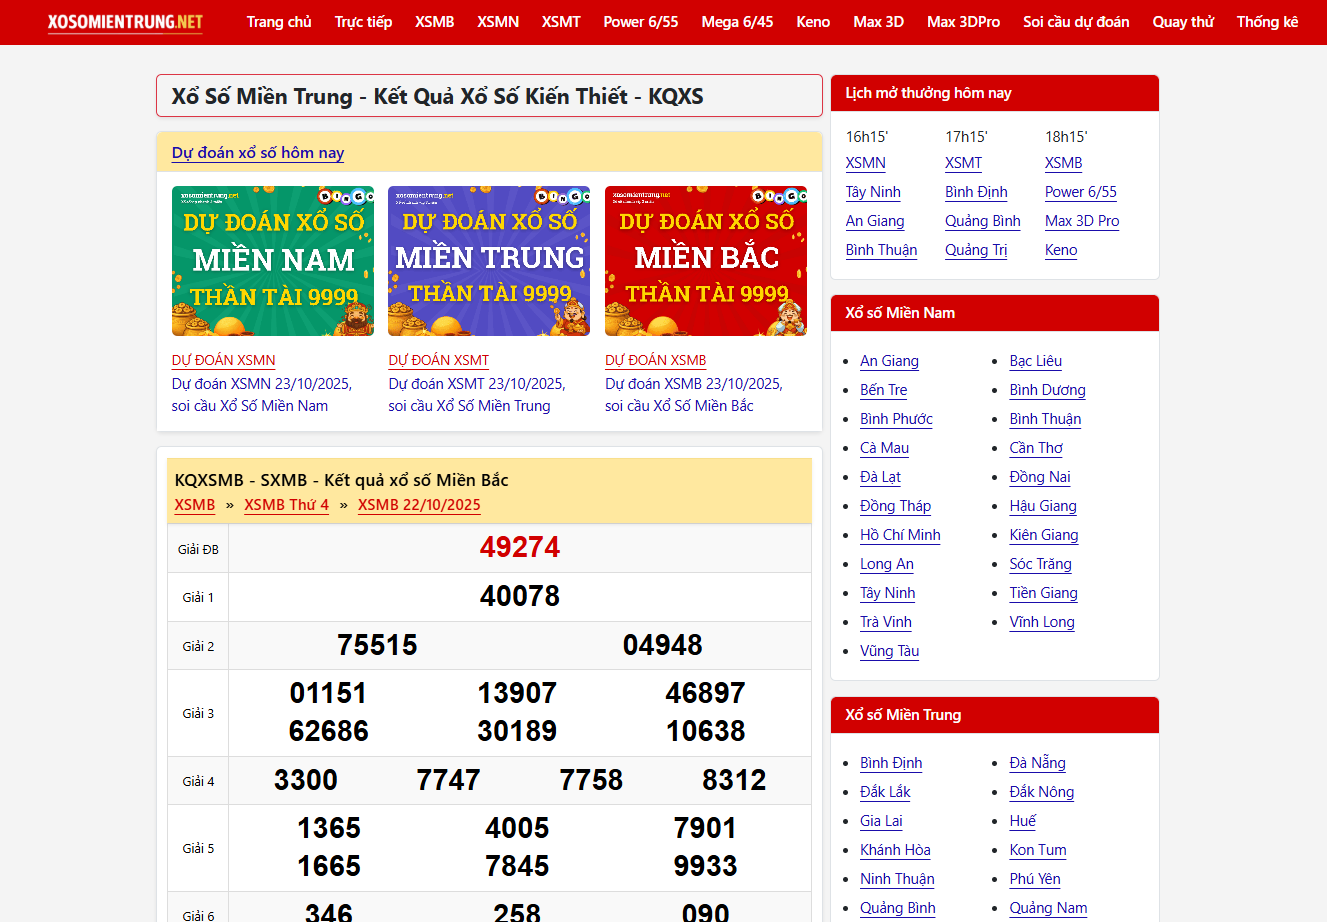The height and width of the screenshot is (922, 1327).
Task: Go to Trang chủ in the top menu
Action: tap(279, 22)
